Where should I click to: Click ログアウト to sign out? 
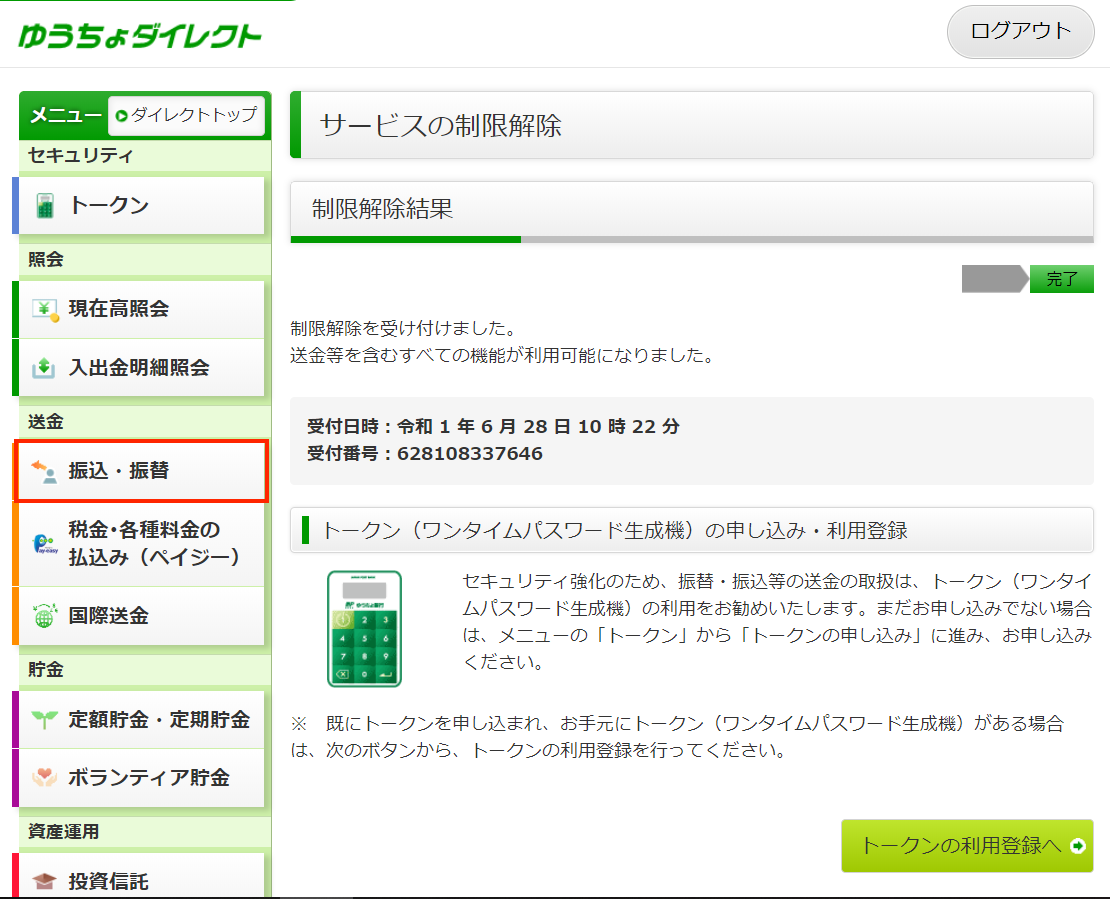(x=1020, y=32)
